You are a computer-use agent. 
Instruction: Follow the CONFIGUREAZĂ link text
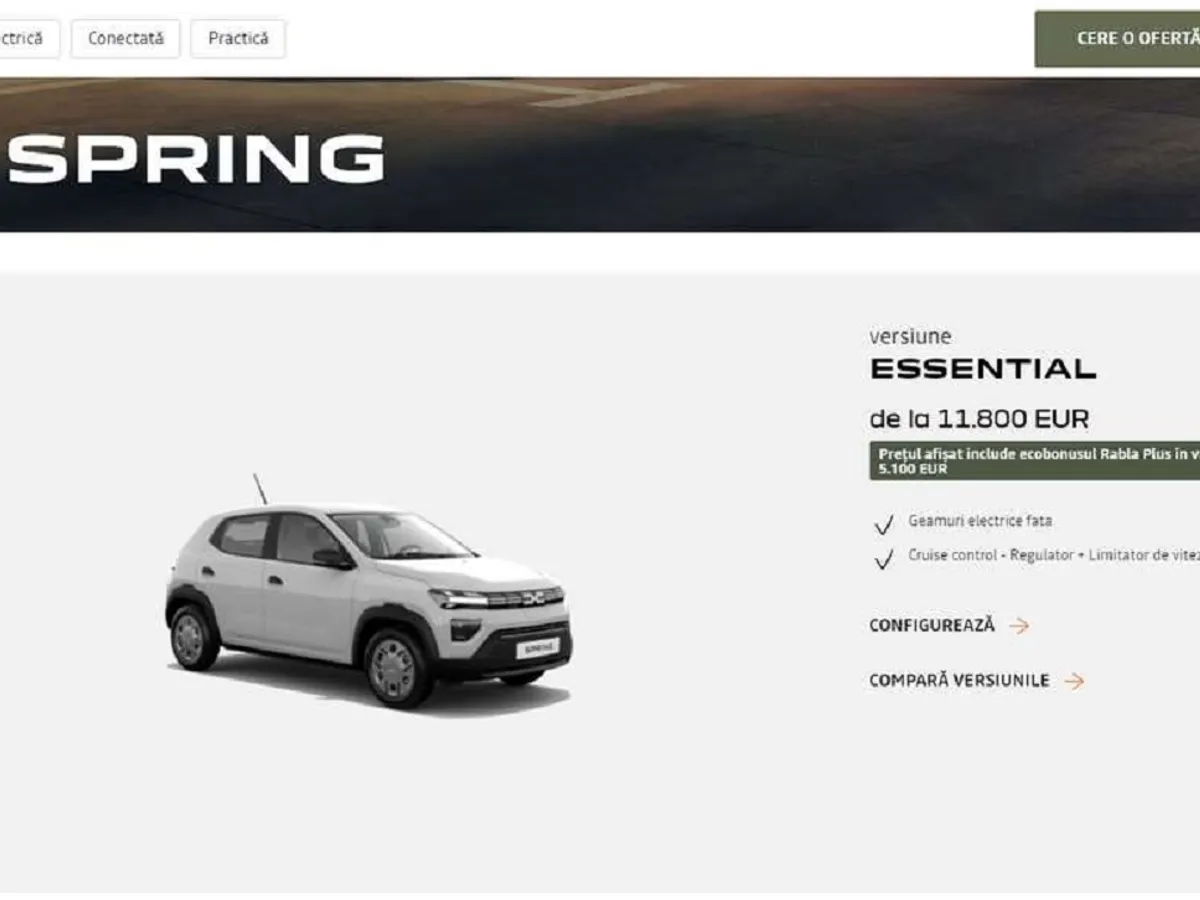click(x=932, y=626)
